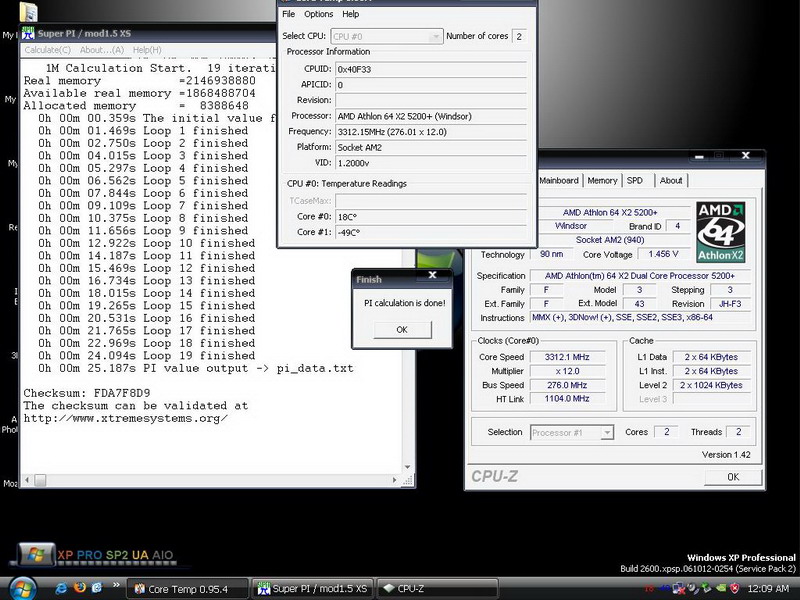Image resolution: width=800 pixels, height=600 pixels.
Task: Click the CPUID field 0x40F33
Action: tap(431, 69)
